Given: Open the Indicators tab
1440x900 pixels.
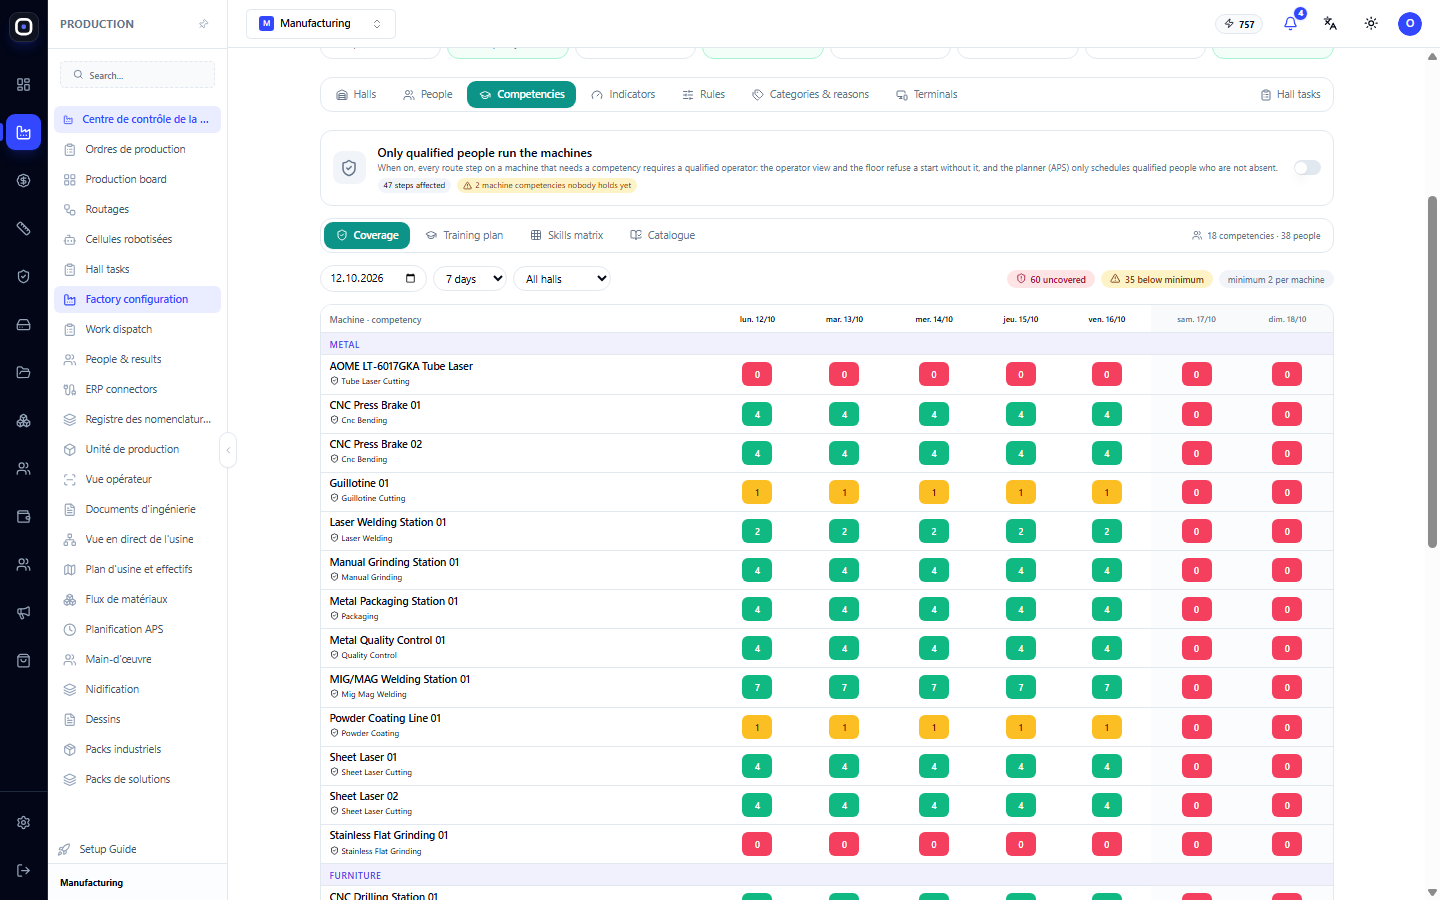Looking at the screenshot, I should pos(623,95).
